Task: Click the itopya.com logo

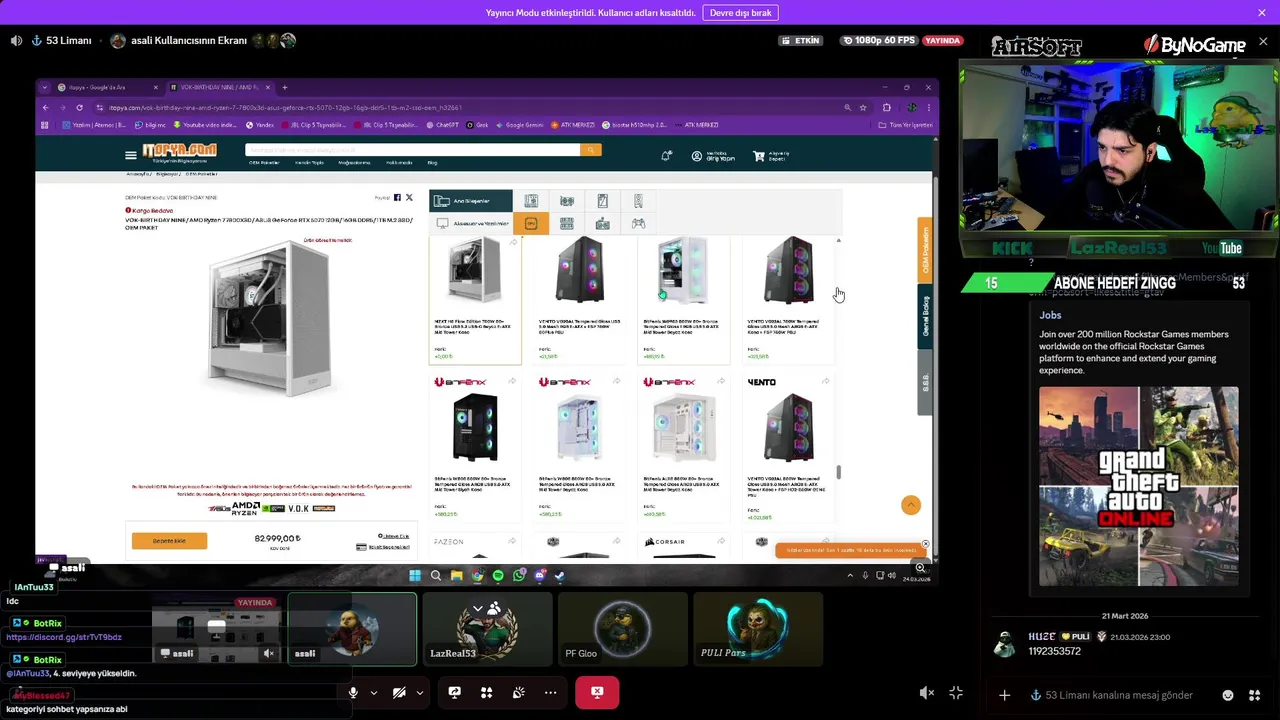Action: [179, 151]
